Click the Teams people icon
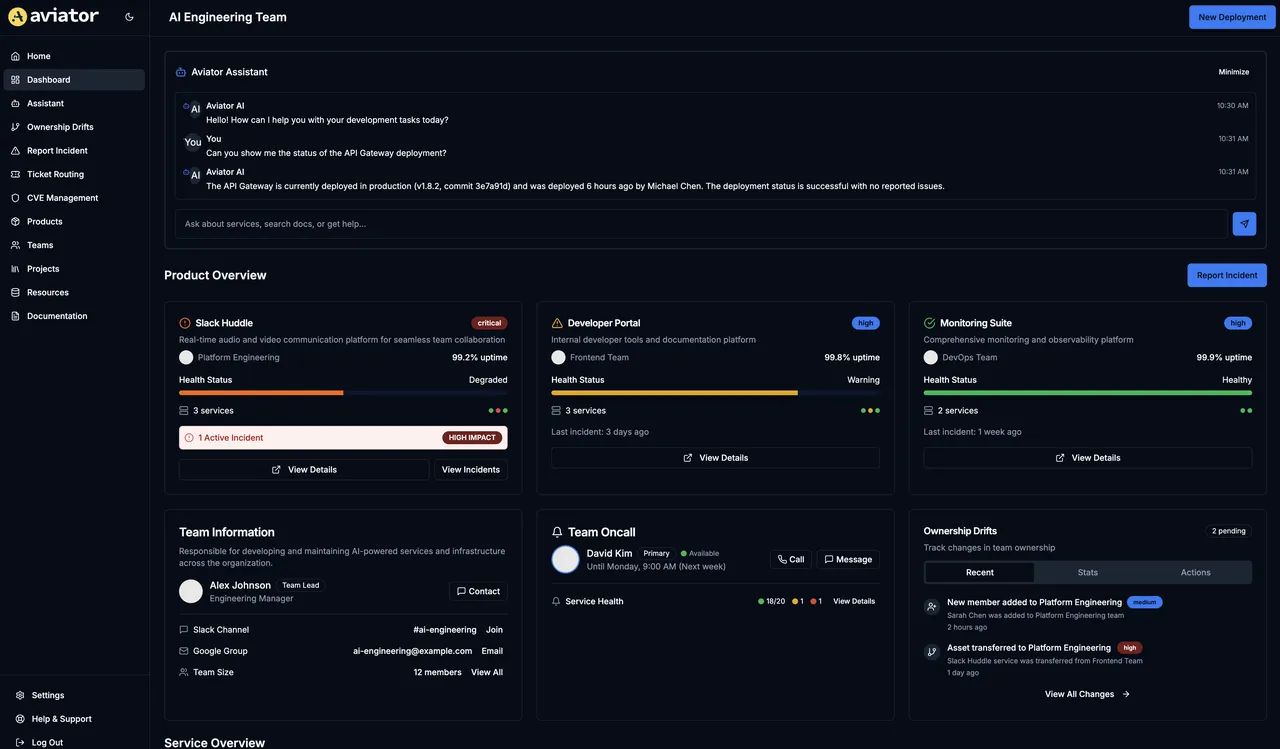 15,245
